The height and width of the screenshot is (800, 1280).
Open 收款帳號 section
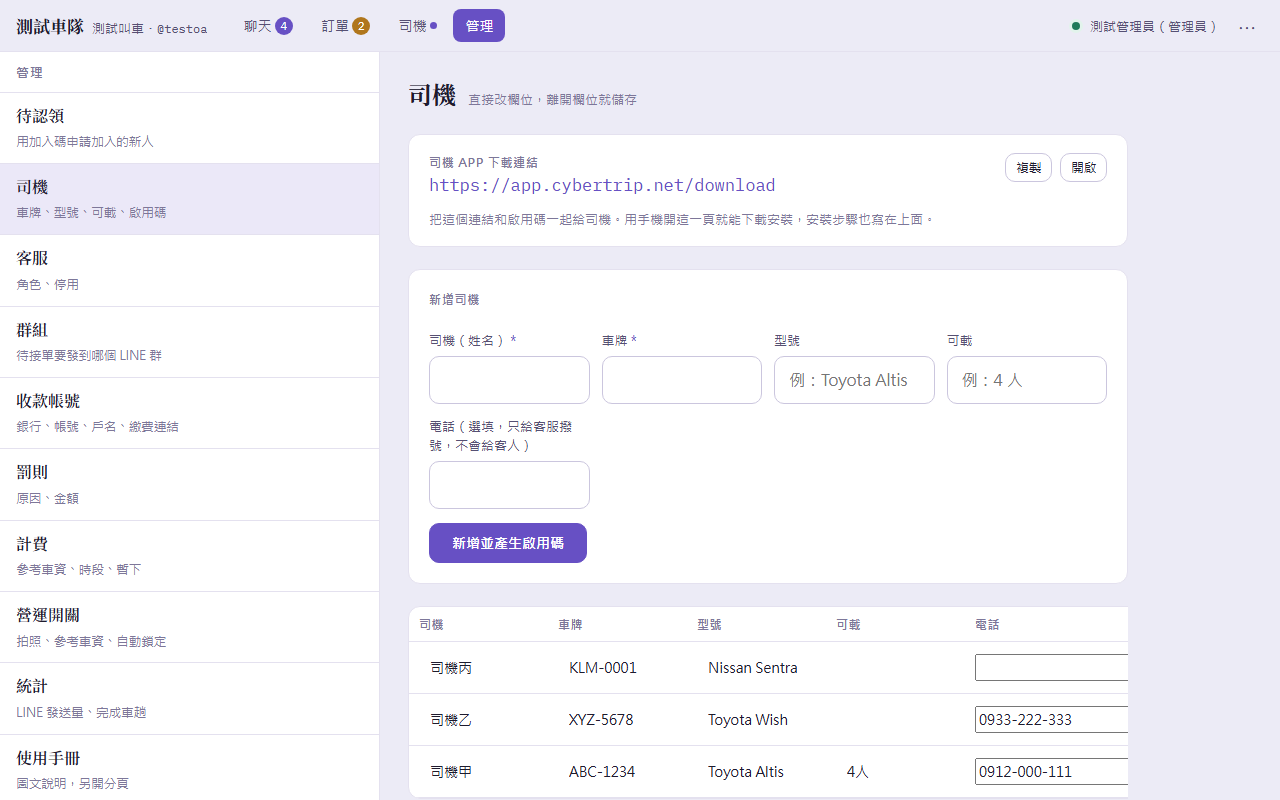[x=190, y=413]
